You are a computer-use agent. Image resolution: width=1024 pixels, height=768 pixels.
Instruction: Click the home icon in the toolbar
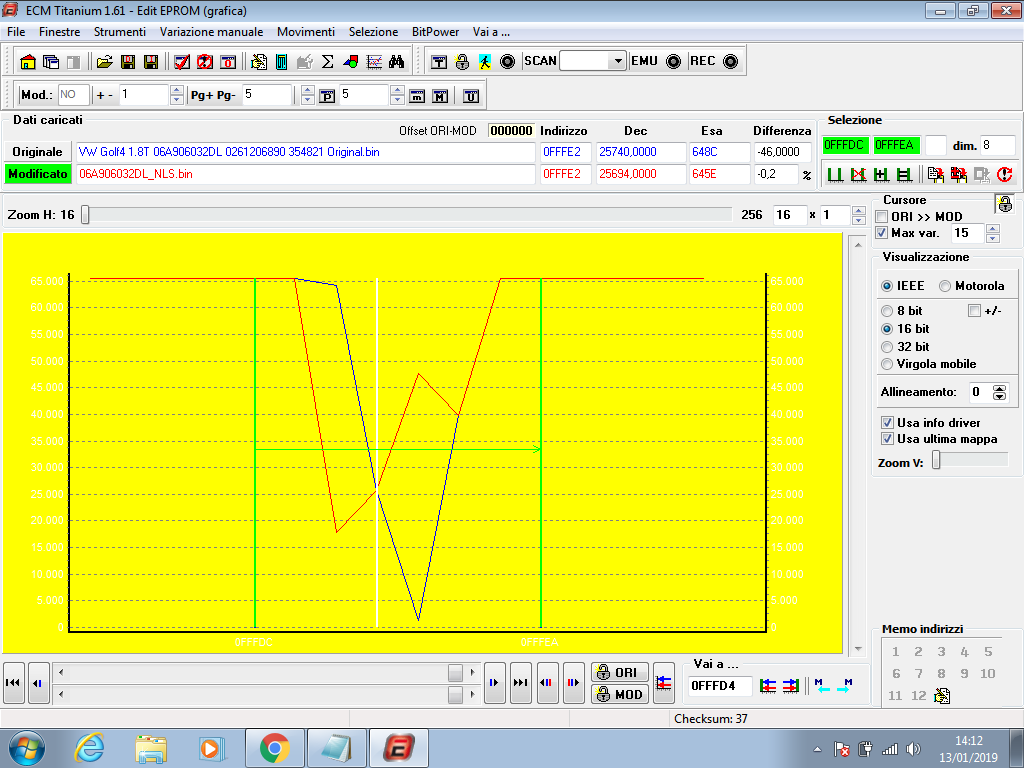pyautogui.click(x=28, y=62)
